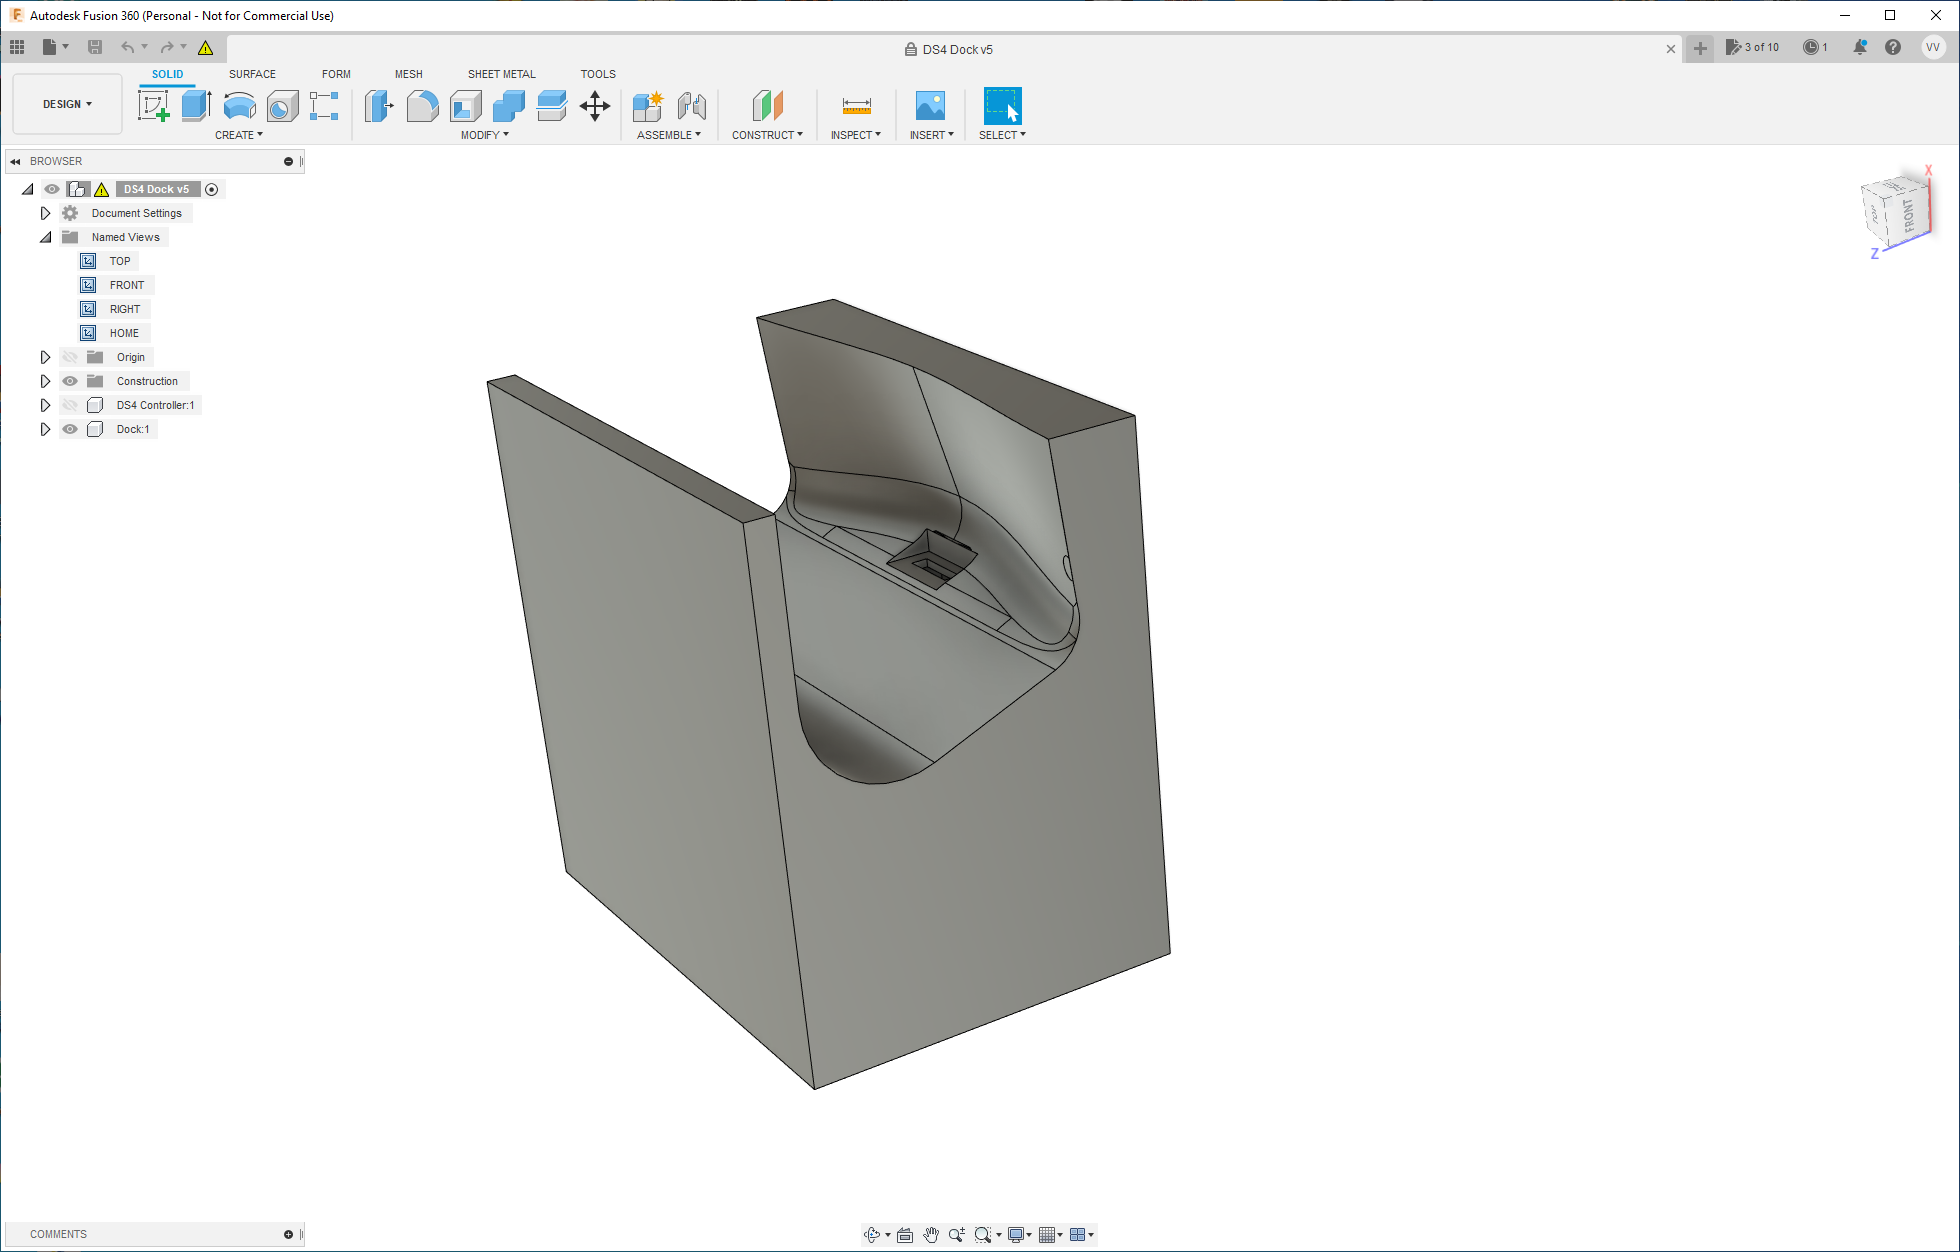
Task: Open the CONSTRUCT dropdown menu
Action: point(767,135)
